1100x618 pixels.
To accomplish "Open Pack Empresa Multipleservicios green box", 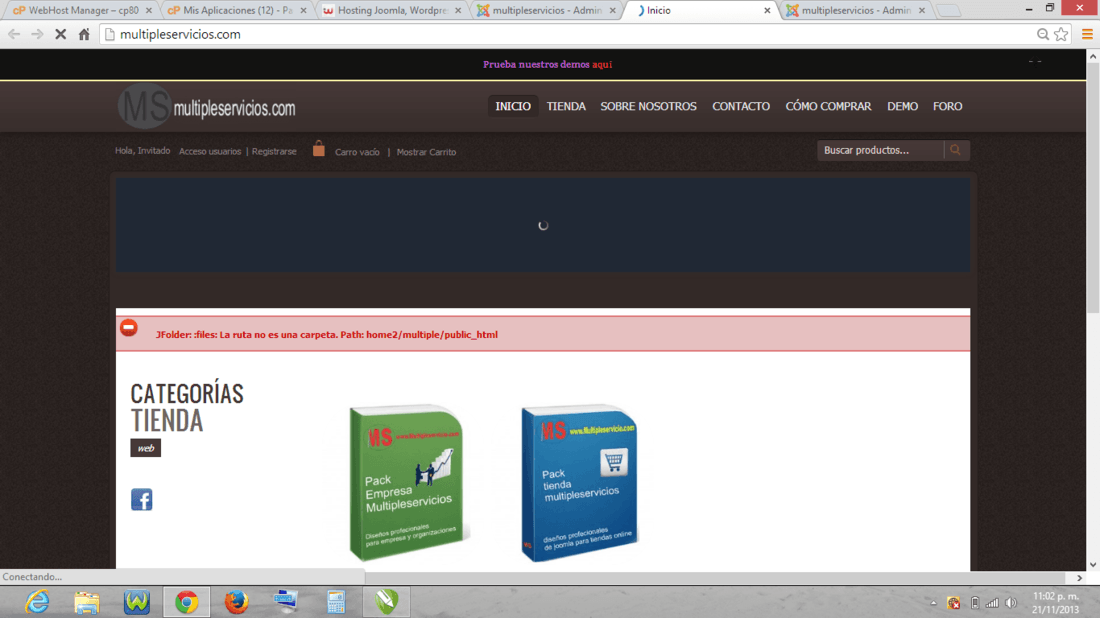I will (406, 483).
